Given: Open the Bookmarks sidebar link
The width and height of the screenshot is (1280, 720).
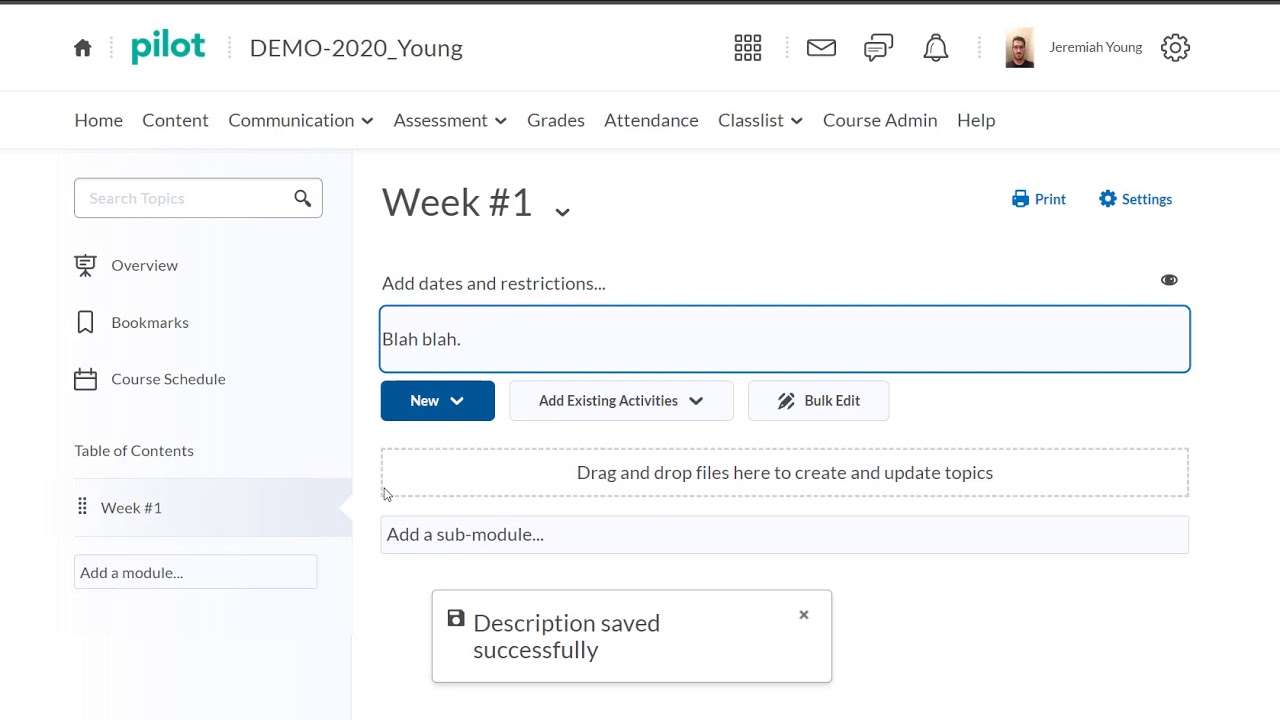Looking at the screenshot, I should point(150,322).
